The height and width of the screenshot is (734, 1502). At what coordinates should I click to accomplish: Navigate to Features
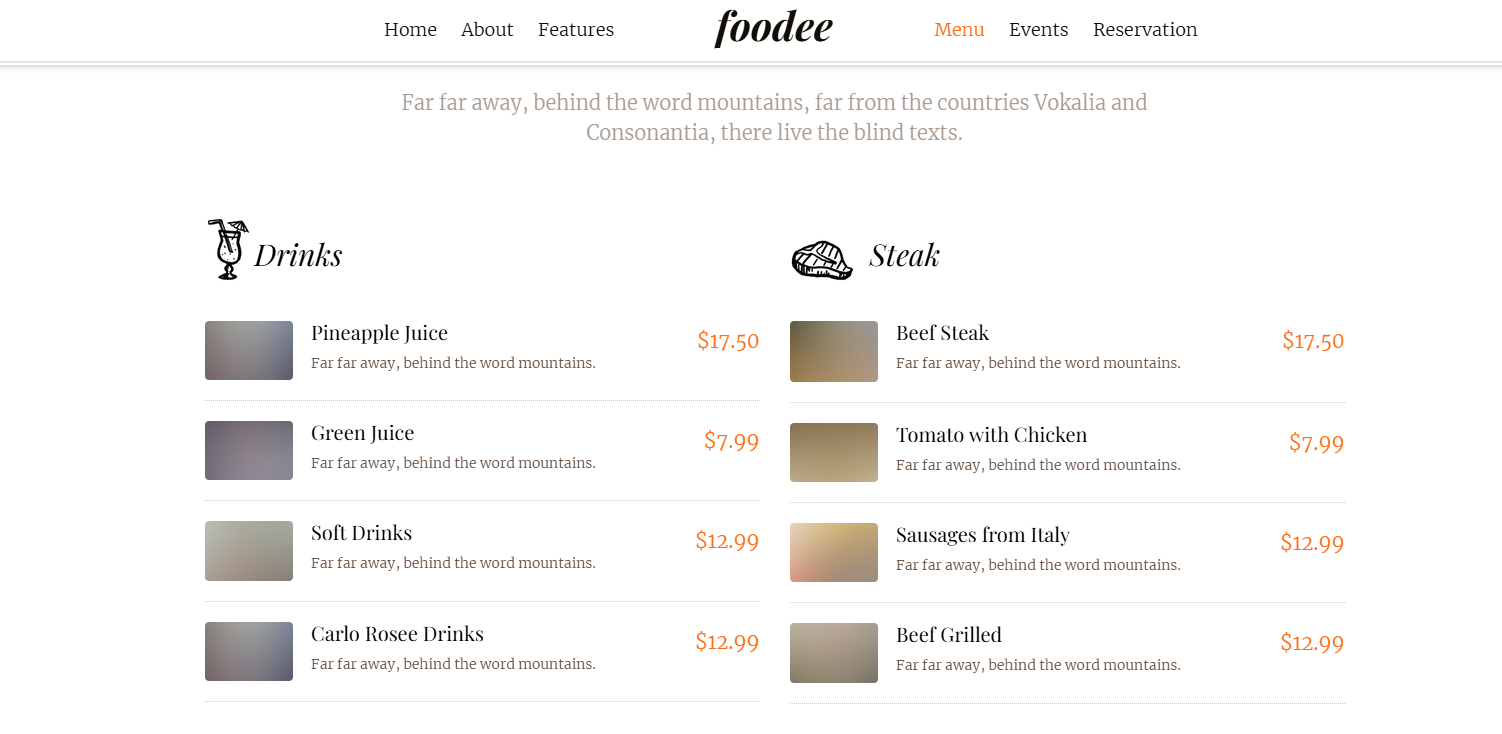point(576,30)
